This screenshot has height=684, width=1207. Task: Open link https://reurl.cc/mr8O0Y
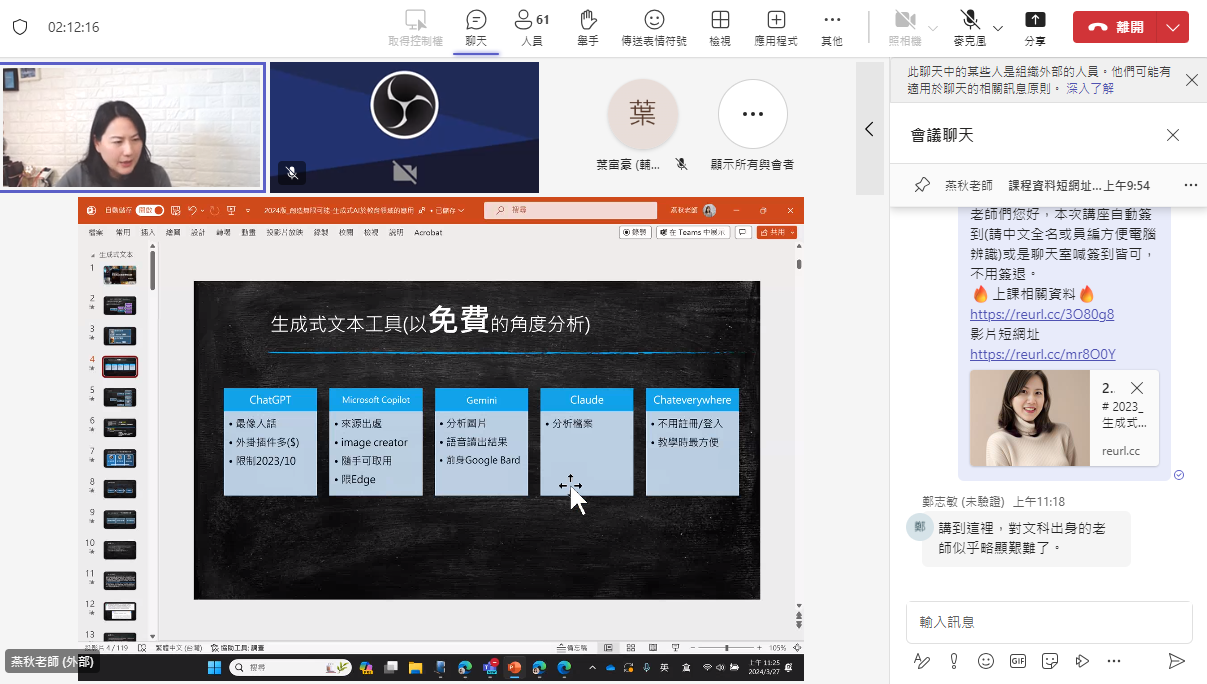click(x=1043, y=354)
